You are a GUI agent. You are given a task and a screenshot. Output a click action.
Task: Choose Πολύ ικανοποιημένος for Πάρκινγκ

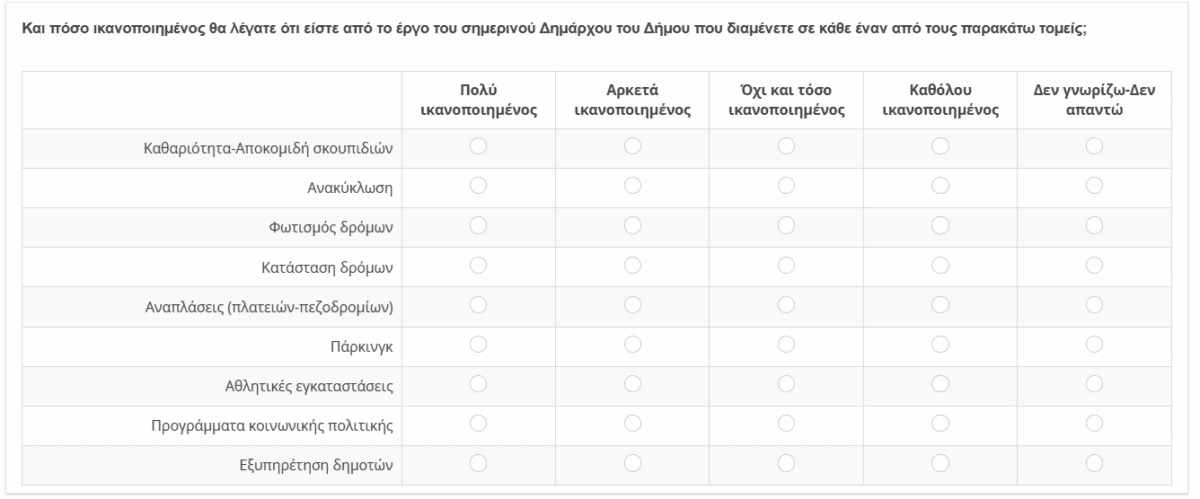click(x=477, y=343)
